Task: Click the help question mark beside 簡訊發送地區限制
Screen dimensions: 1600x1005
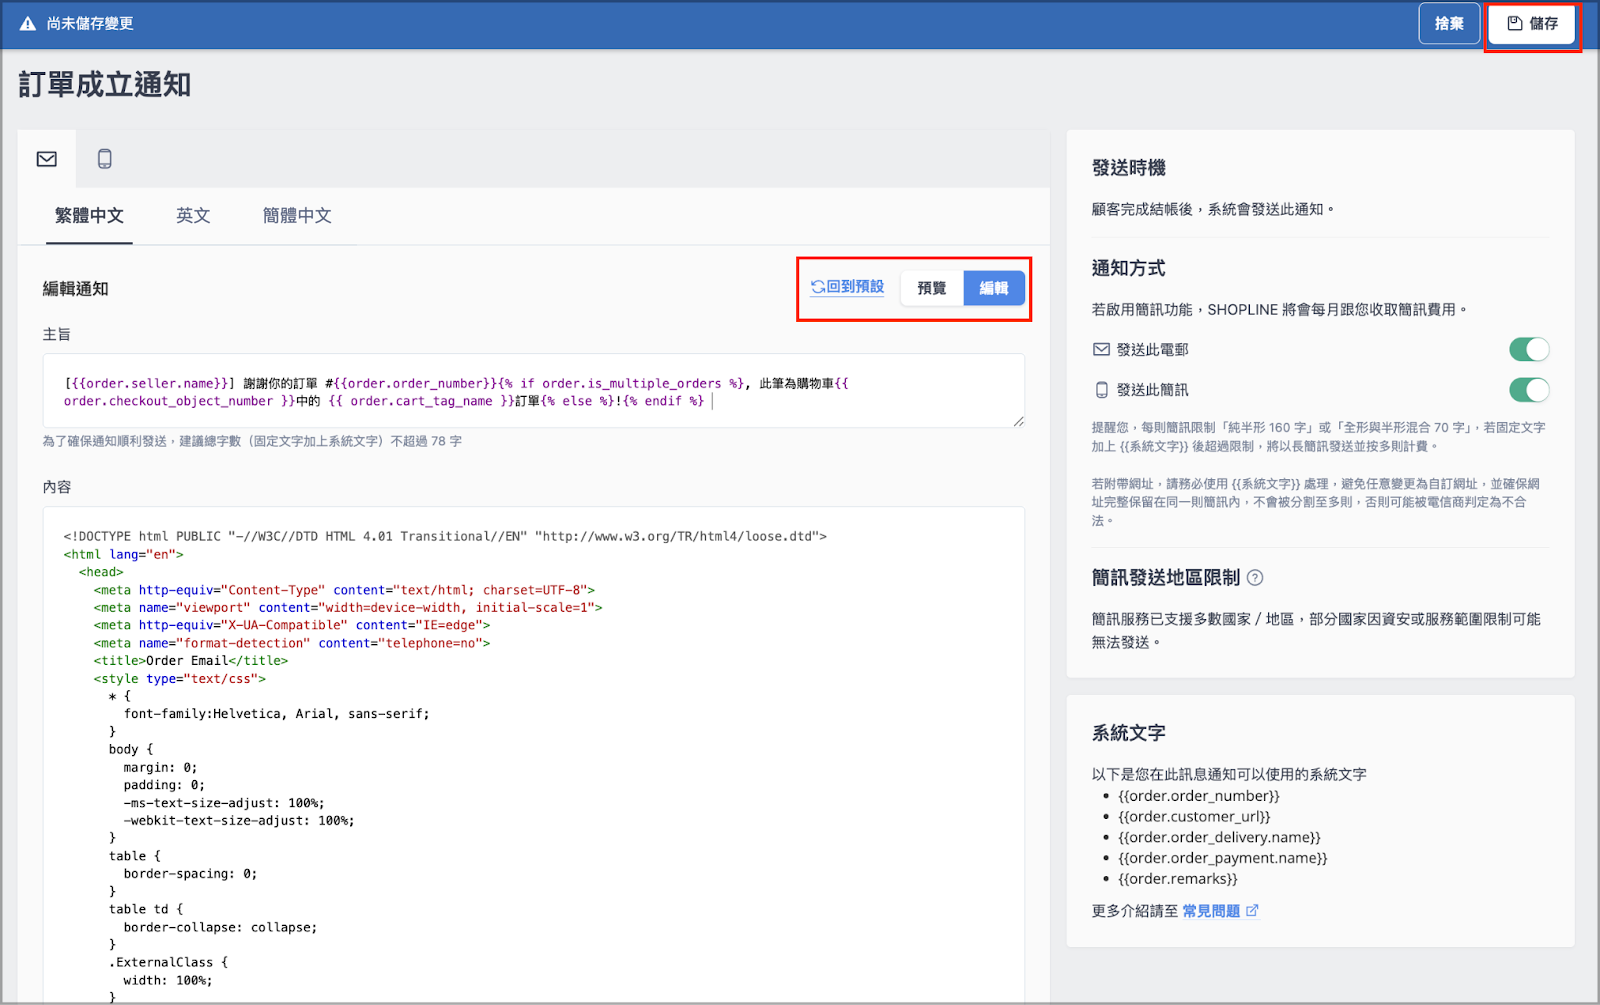Action: tap(1255, 578)
